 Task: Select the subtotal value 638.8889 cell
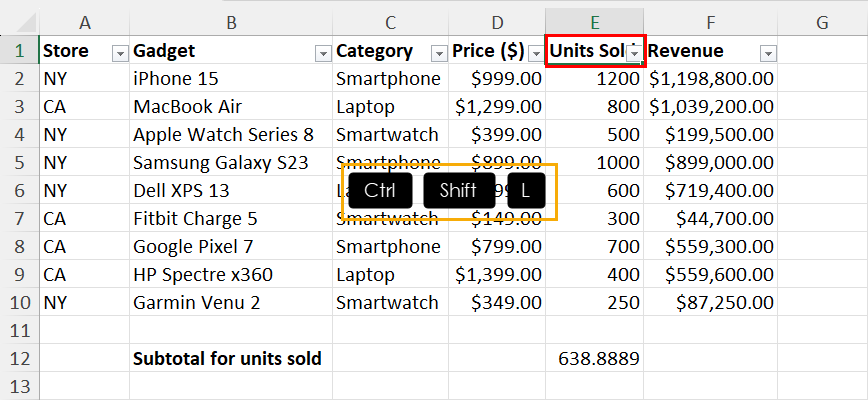pyautogui.click(x=595, y=359)
